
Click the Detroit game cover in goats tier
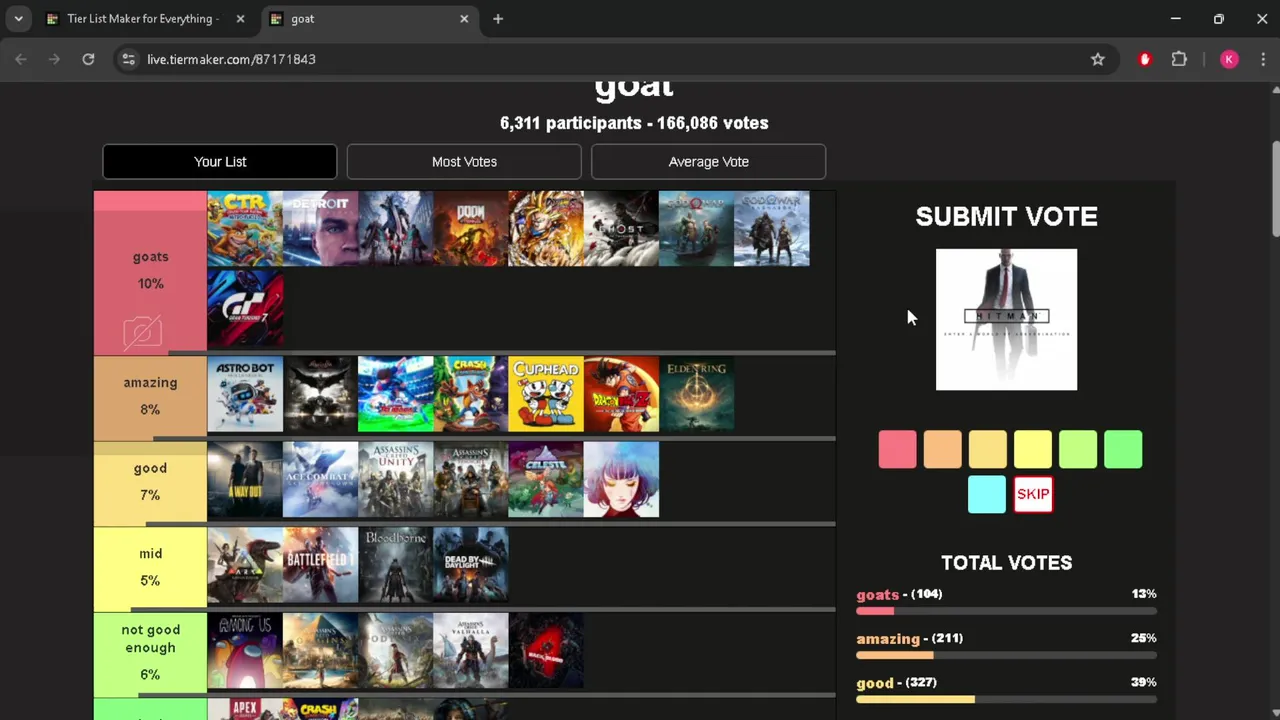click(320, 228)
